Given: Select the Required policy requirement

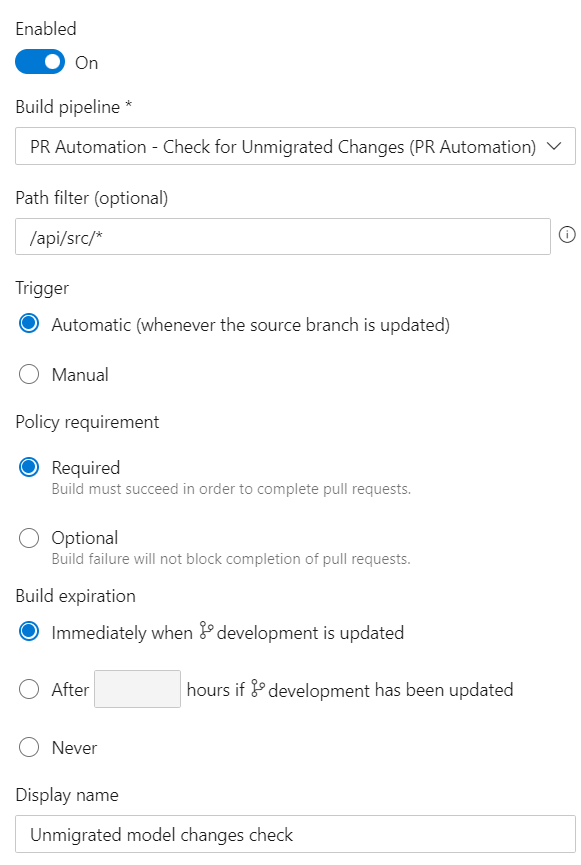Looking at the screenshot, I should coord(29,467).
